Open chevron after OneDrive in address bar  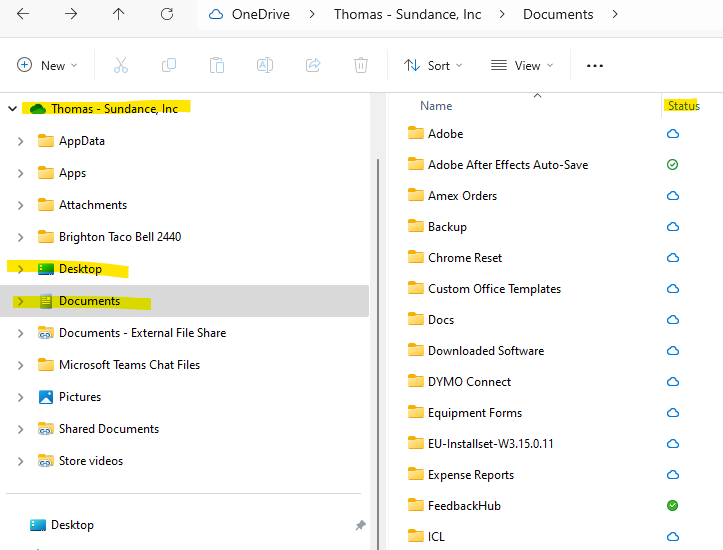[312, 14]
